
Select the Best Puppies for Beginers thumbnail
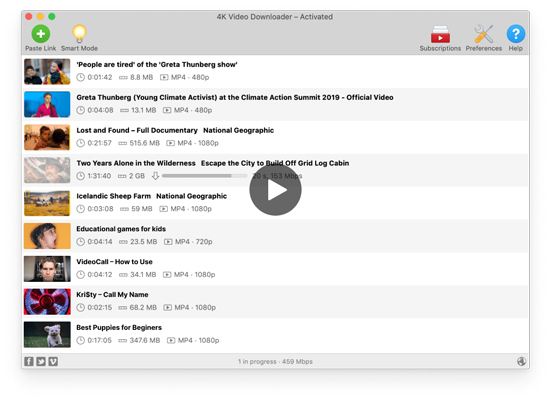[47, 334]
